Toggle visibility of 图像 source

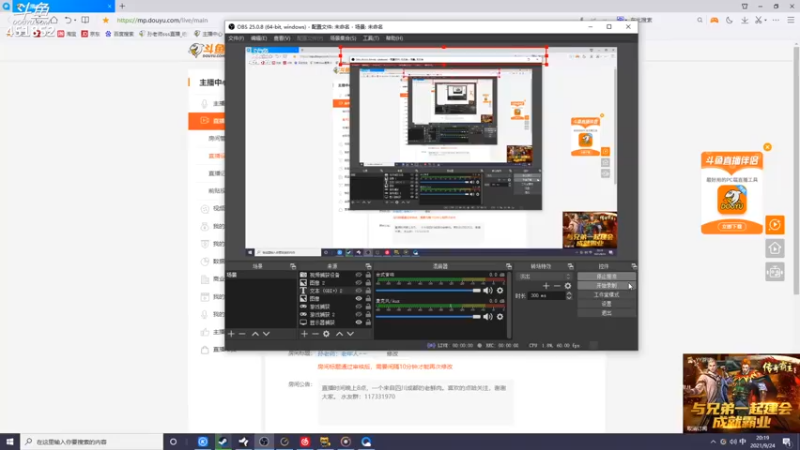click(359, 298)
